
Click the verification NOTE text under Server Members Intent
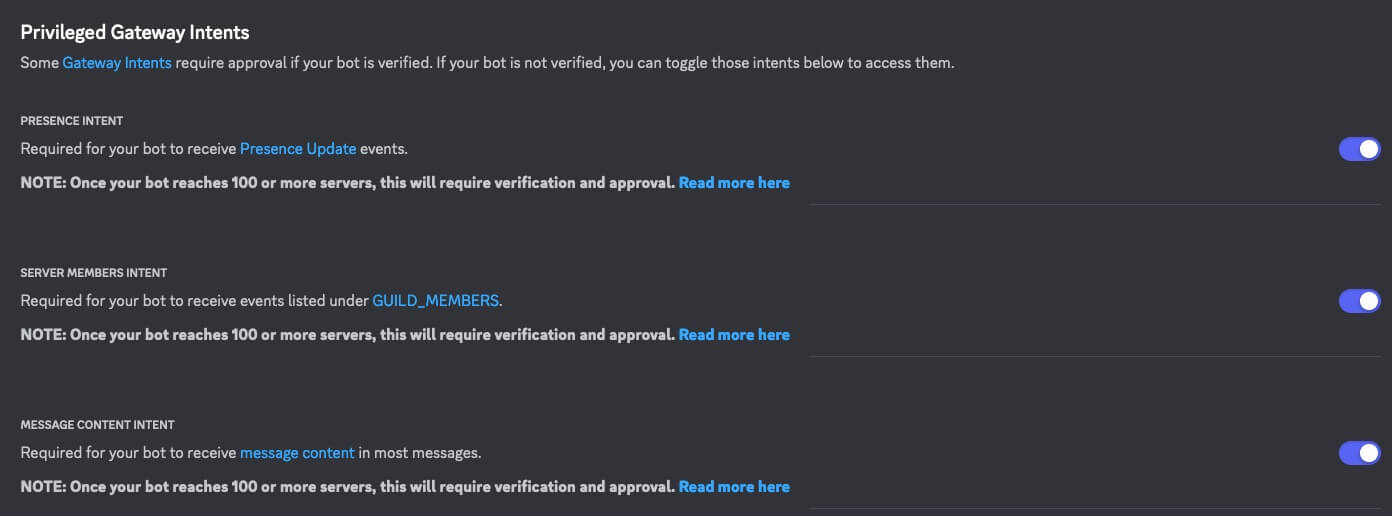coord(348,335)
